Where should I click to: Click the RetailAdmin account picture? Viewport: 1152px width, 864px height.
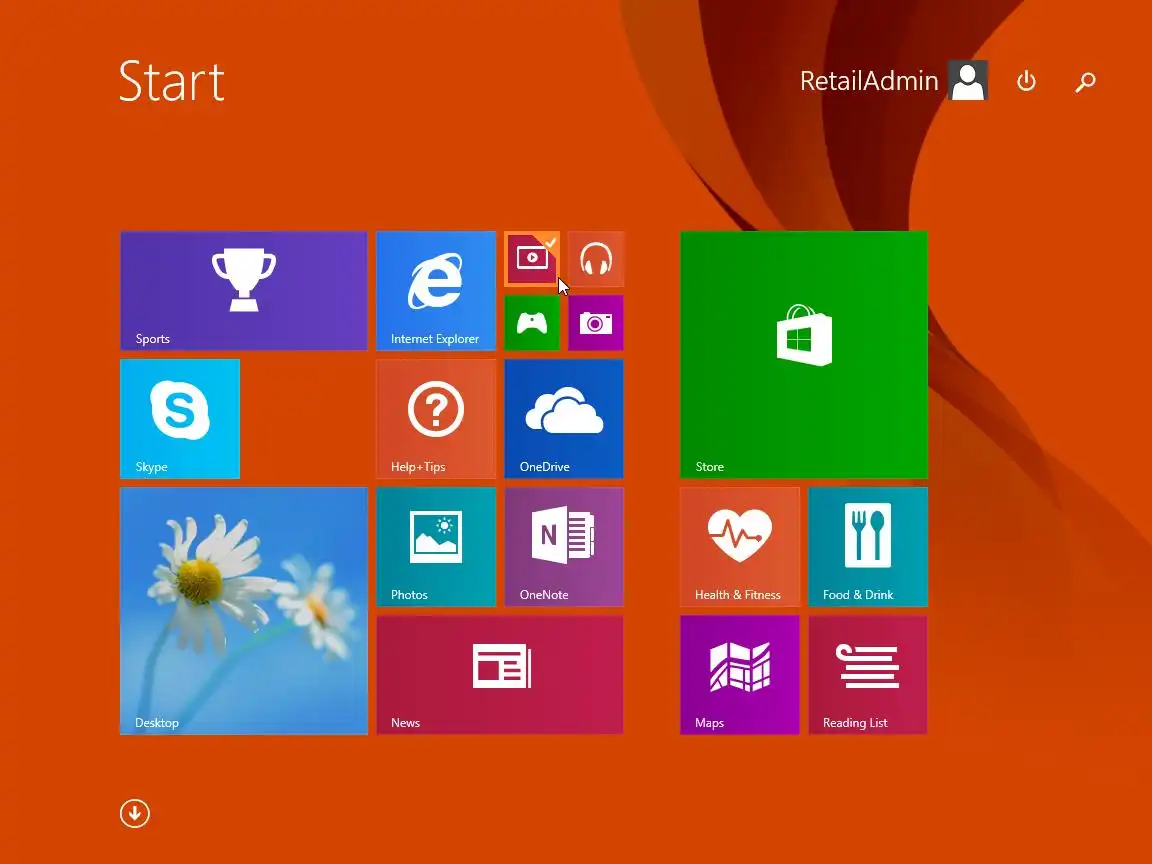(x=968, y=80)
